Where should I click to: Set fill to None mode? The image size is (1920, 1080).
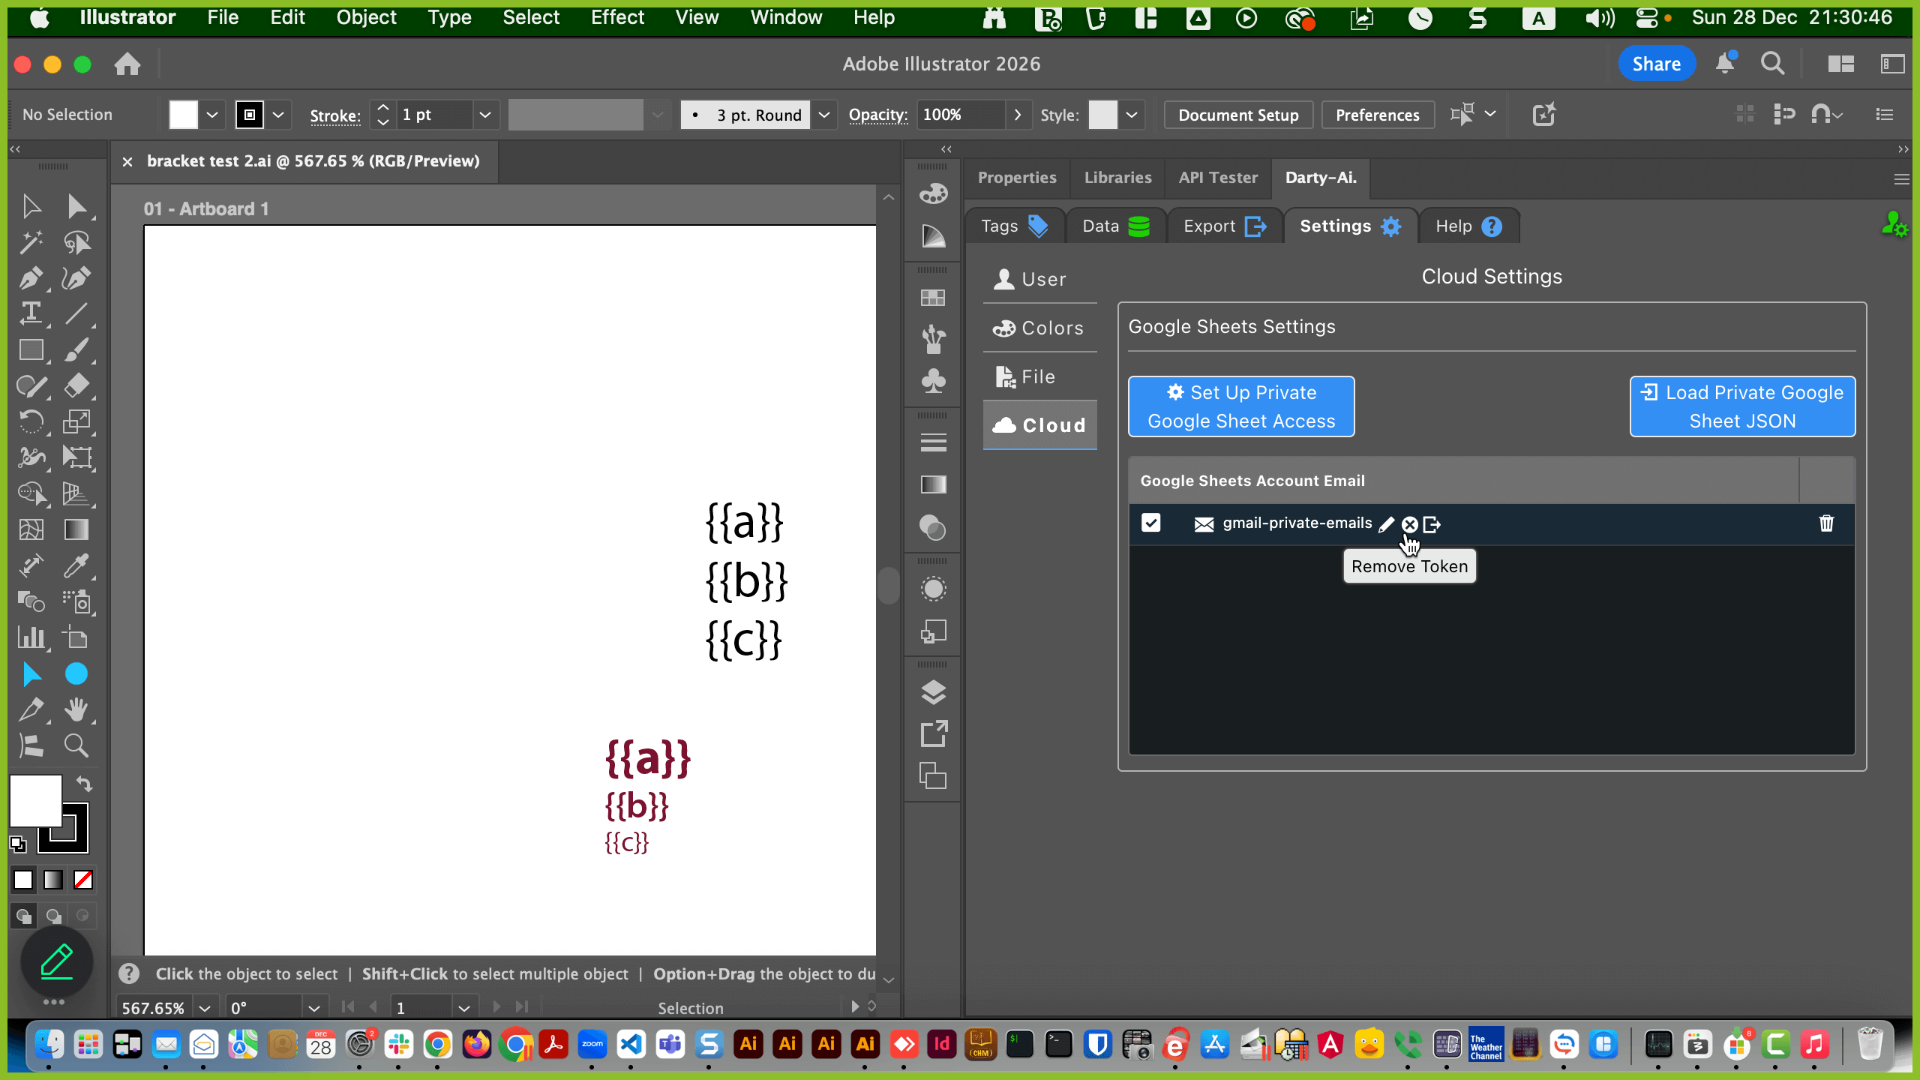point(84,880)
